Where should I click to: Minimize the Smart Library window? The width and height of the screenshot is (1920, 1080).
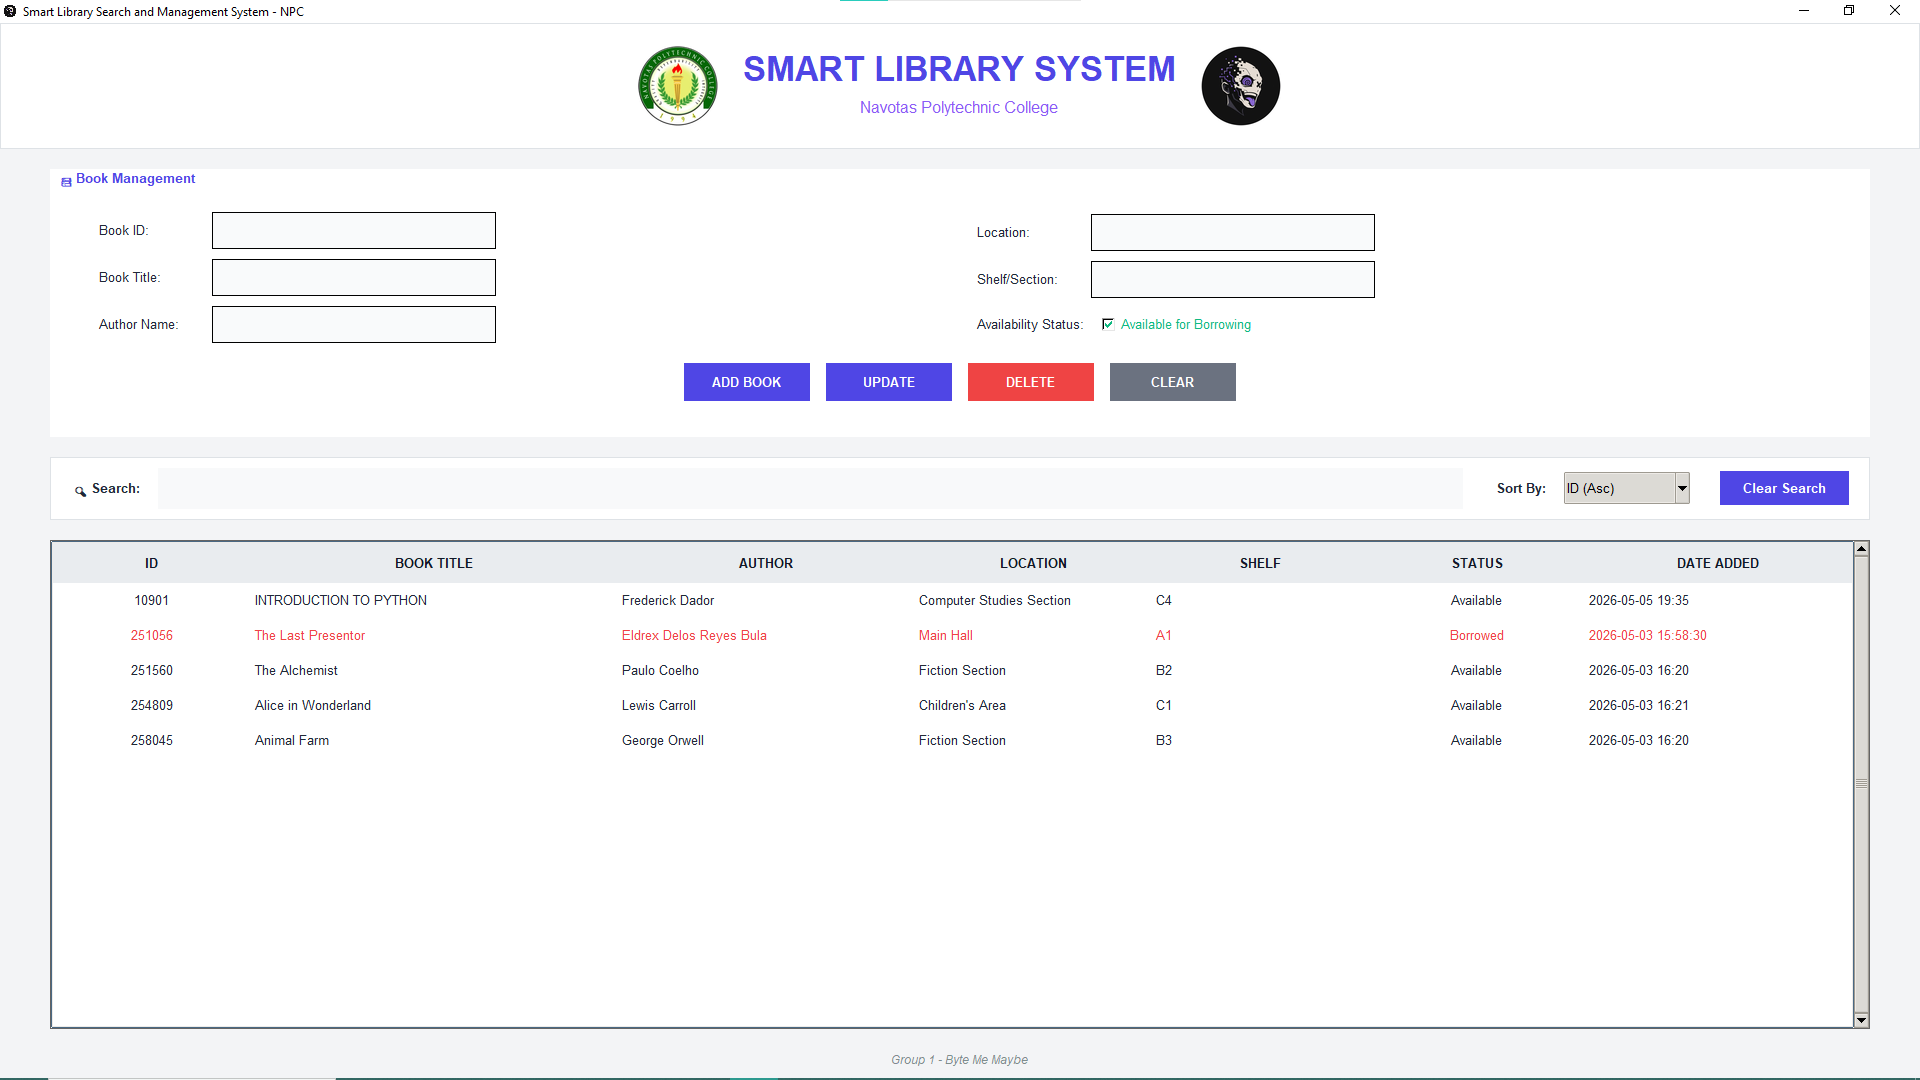1804,11
